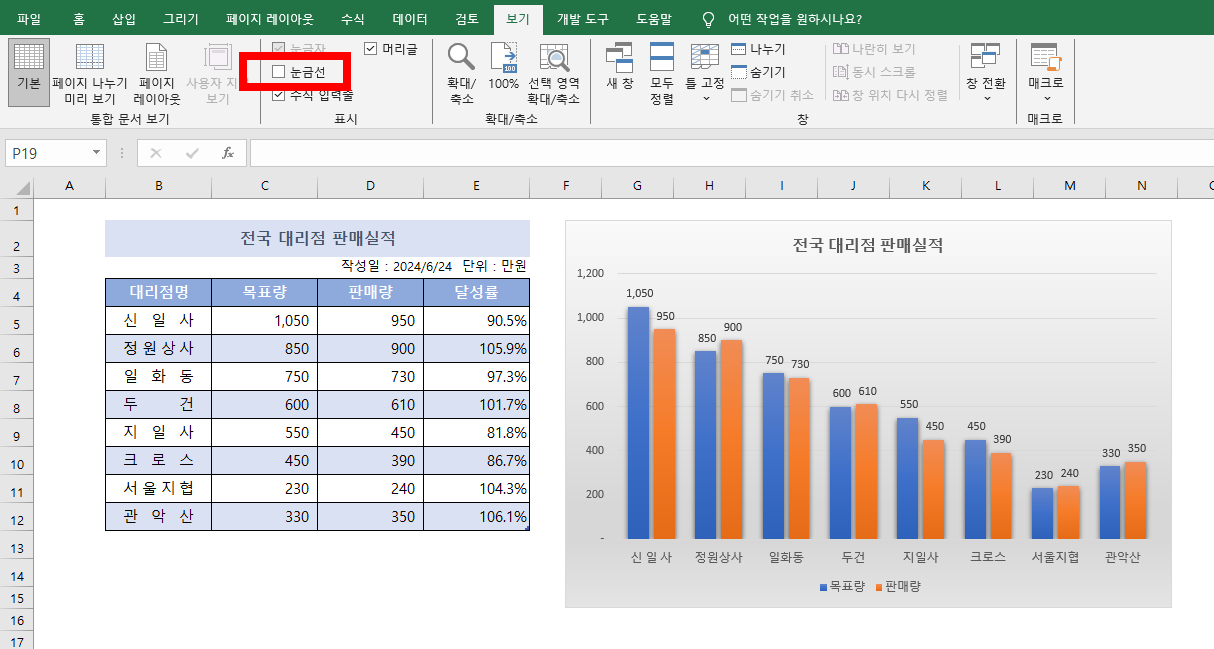Click the date cell 작성일 : 2024/6/24
This screenshot has width=1214, height=649.
tap(396, 266)
